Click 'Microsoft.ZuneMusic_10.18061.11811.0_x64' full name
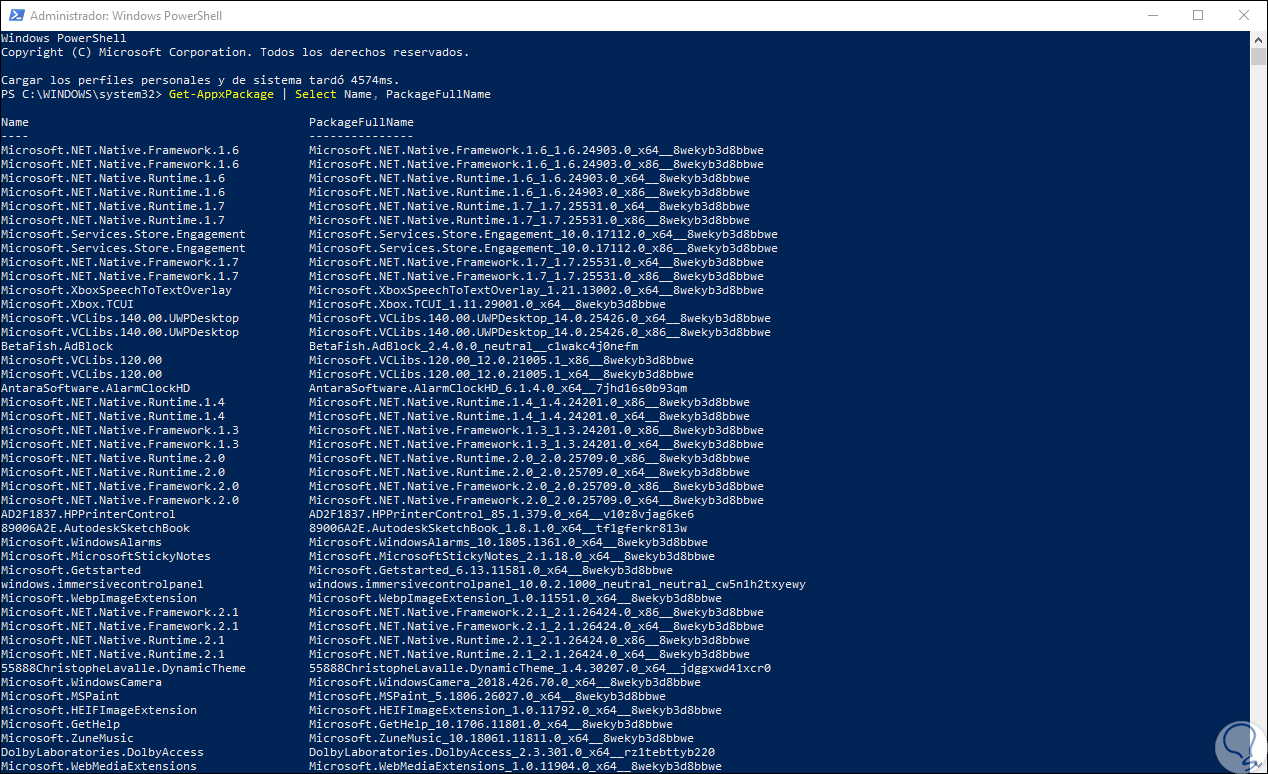The image size is (1268, 774). (x=501, y=738)
